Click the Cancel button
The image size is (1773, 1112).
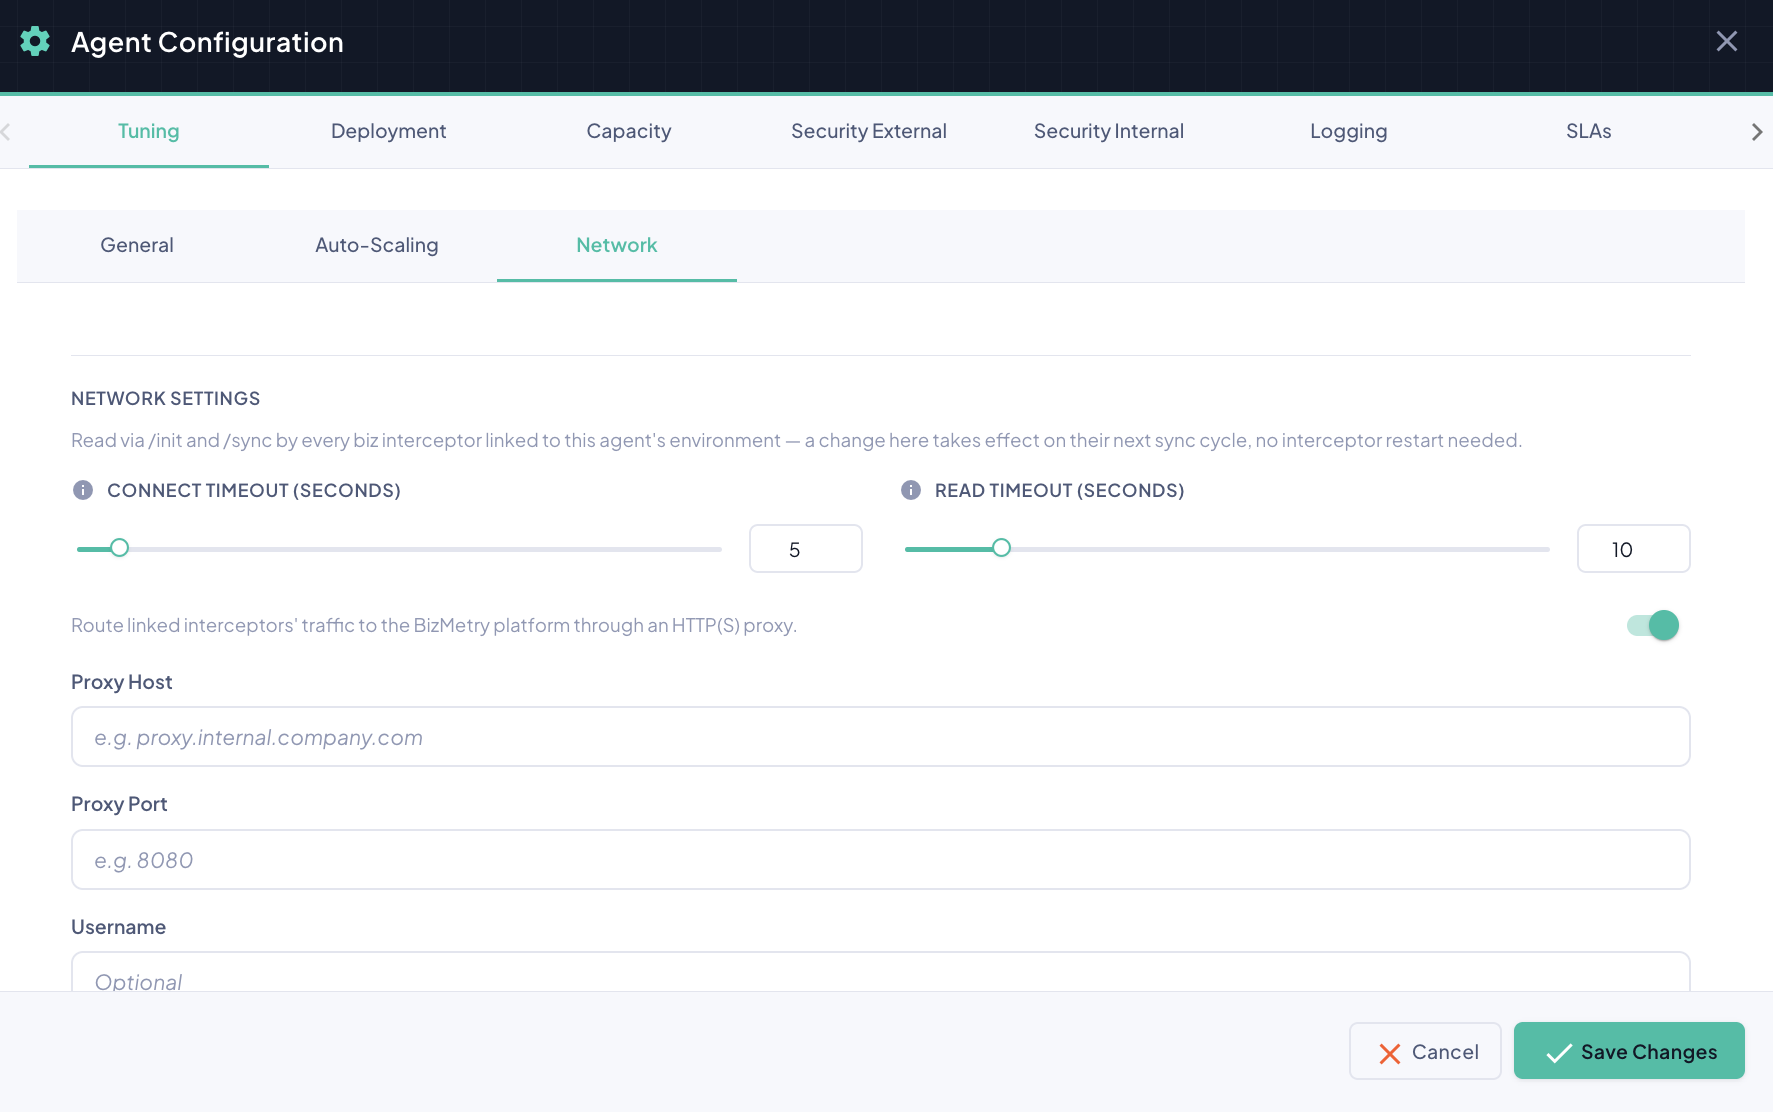click(1425, 1051)
